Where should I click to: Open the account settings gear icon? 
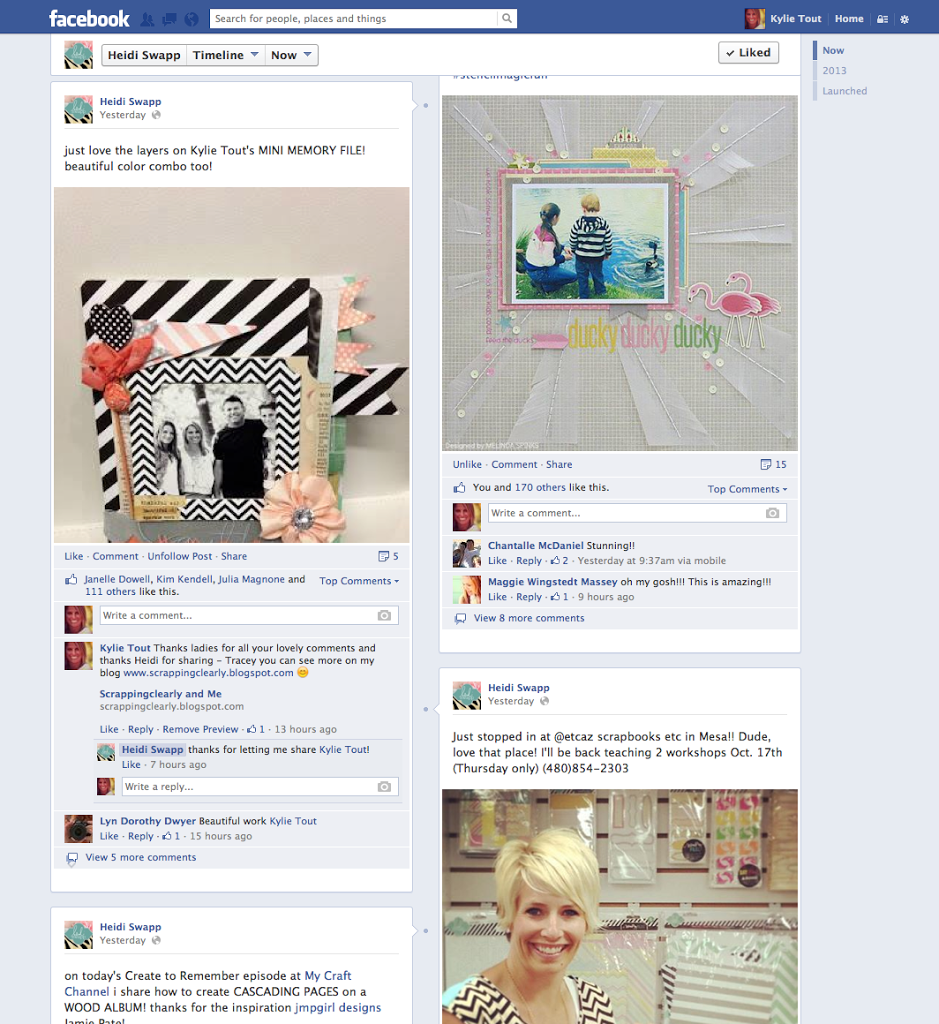click(905, 19)
